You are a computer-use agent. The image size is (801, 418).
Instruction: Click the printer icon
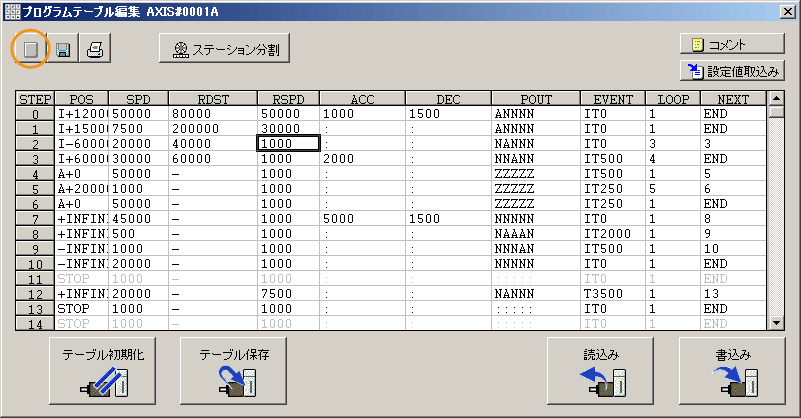94,49
